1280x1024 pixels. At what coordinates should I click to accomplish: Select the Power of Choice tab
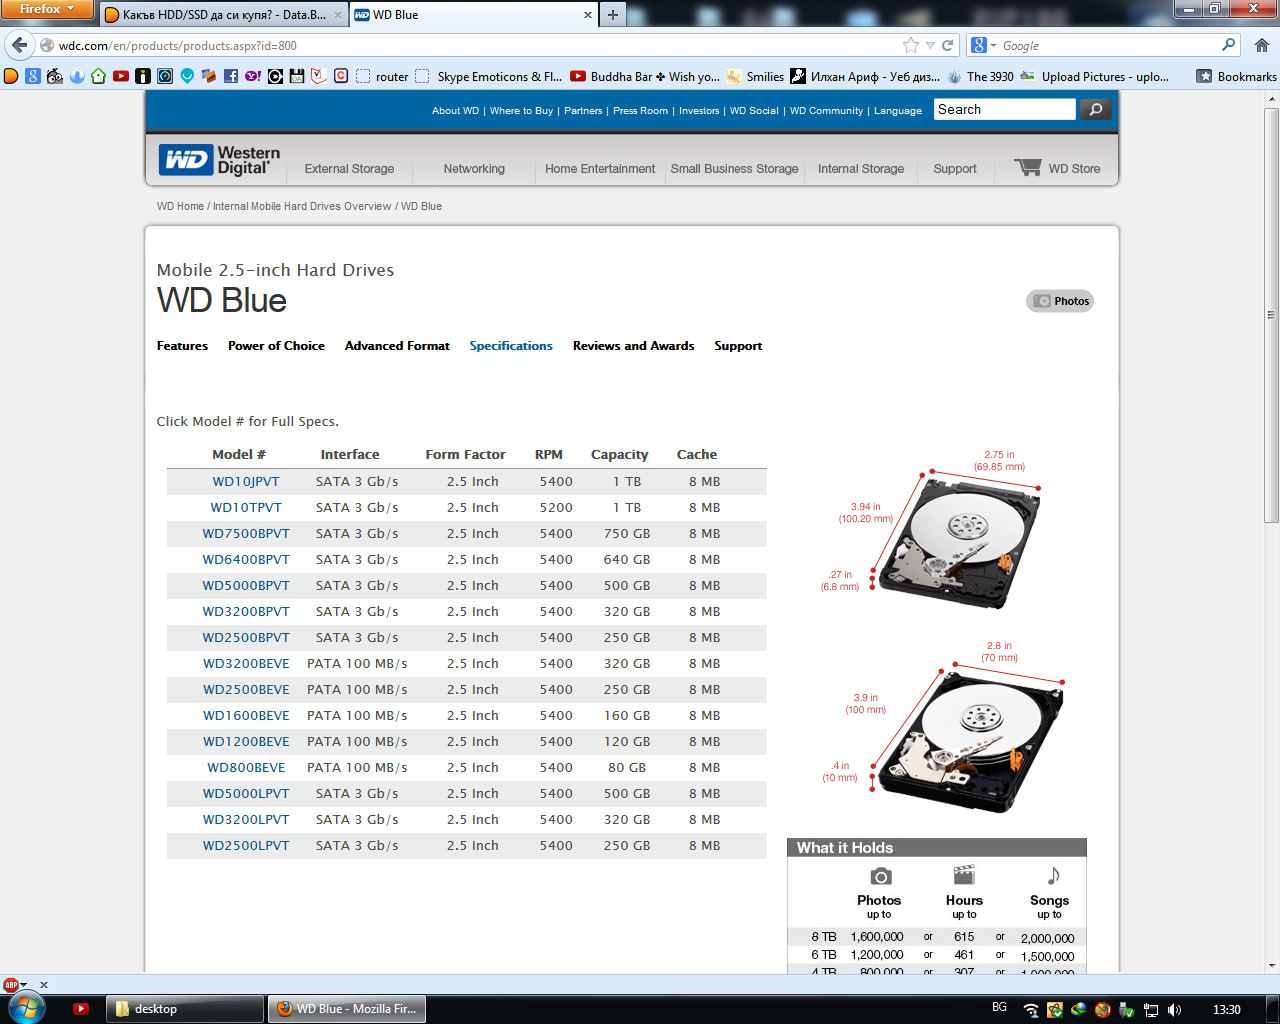[x=276, y=346]
